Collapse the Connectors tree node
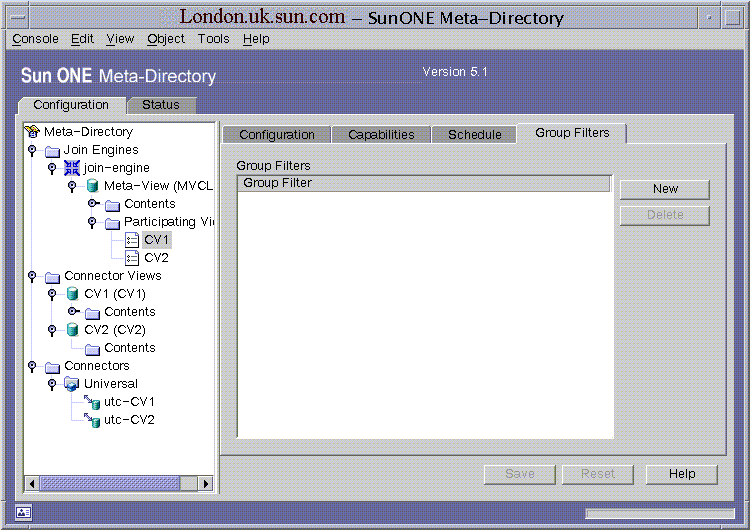This screenshot has height=530, width=750. 32,366
